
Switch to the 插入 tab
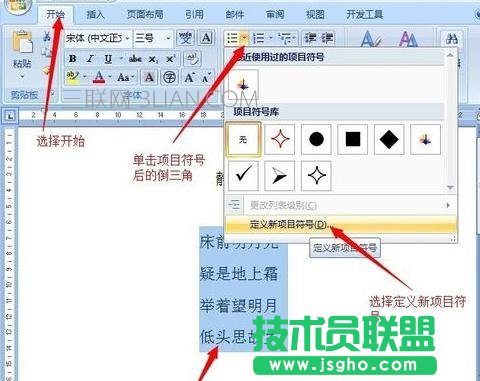(95, 14)
